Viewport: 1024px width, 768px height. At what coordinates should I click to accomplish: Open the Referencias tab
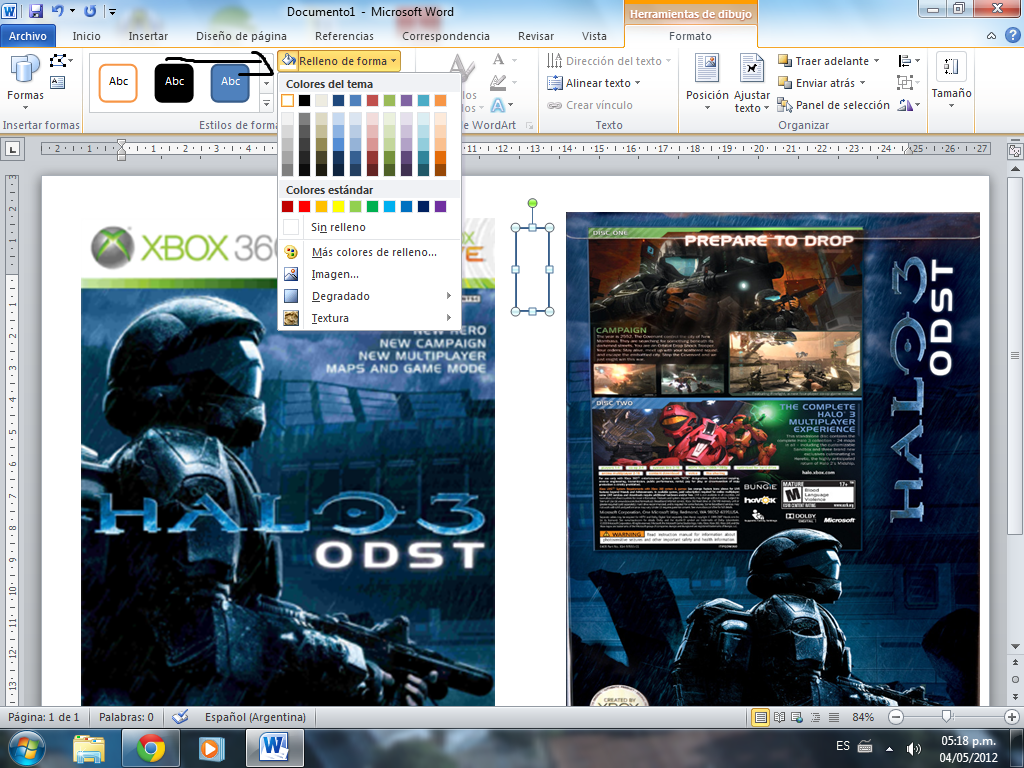pyautogui.click(x=344, y=36)
